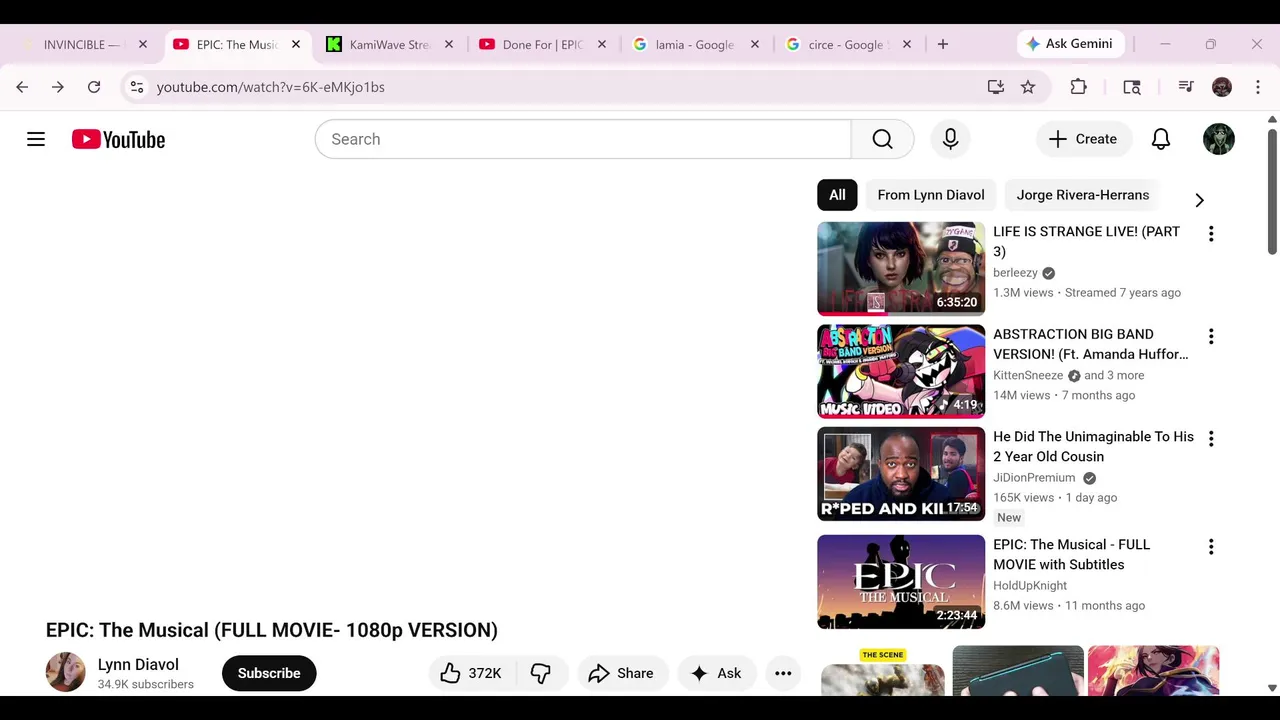Open Lynn Diavol channel avatar
Image resolution: width=1280 pixels, height=720 pixels.
(66, 672)
